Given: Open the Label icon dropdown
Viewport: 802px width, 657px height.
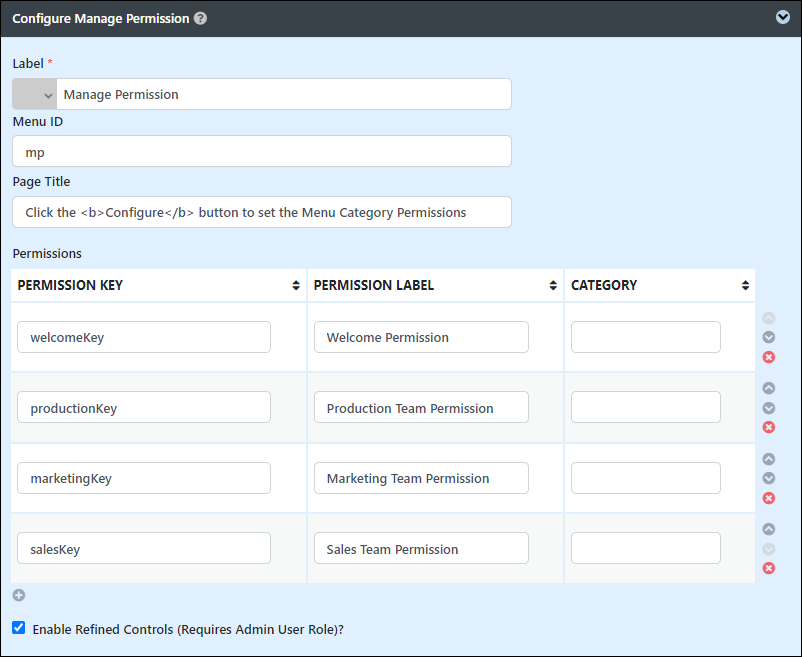Looking at the screenshot, I should [34, 94].
